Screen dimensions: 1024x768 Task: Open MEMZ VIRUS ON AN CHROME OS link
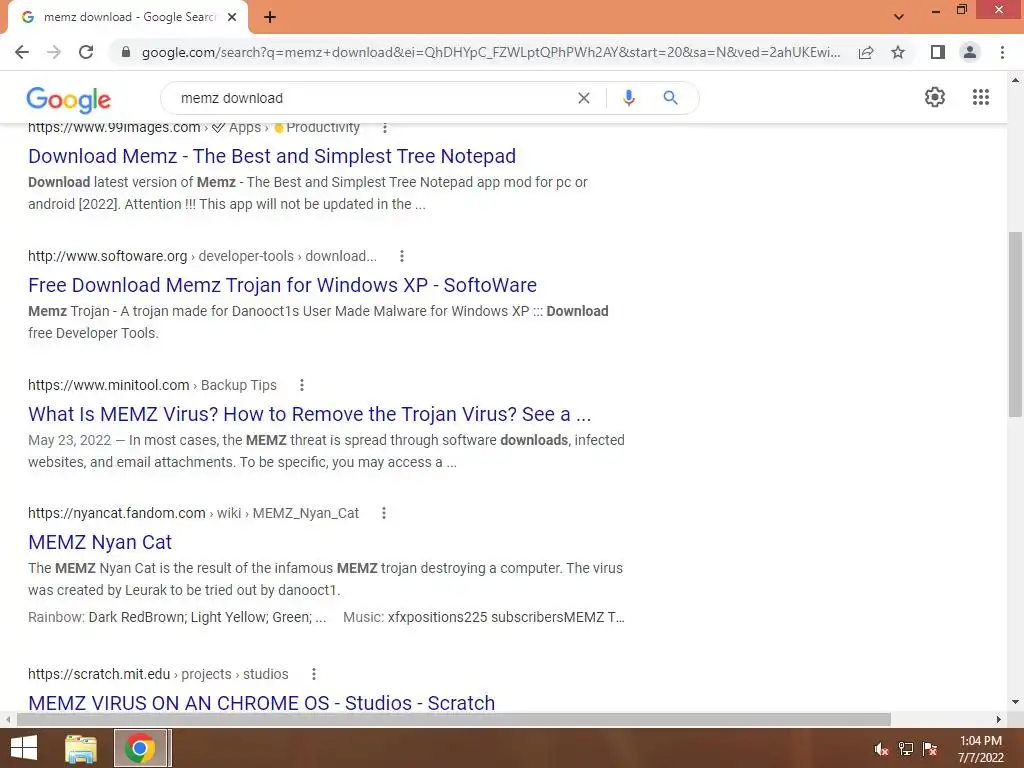pyautogui.click(x=261, y=703)
